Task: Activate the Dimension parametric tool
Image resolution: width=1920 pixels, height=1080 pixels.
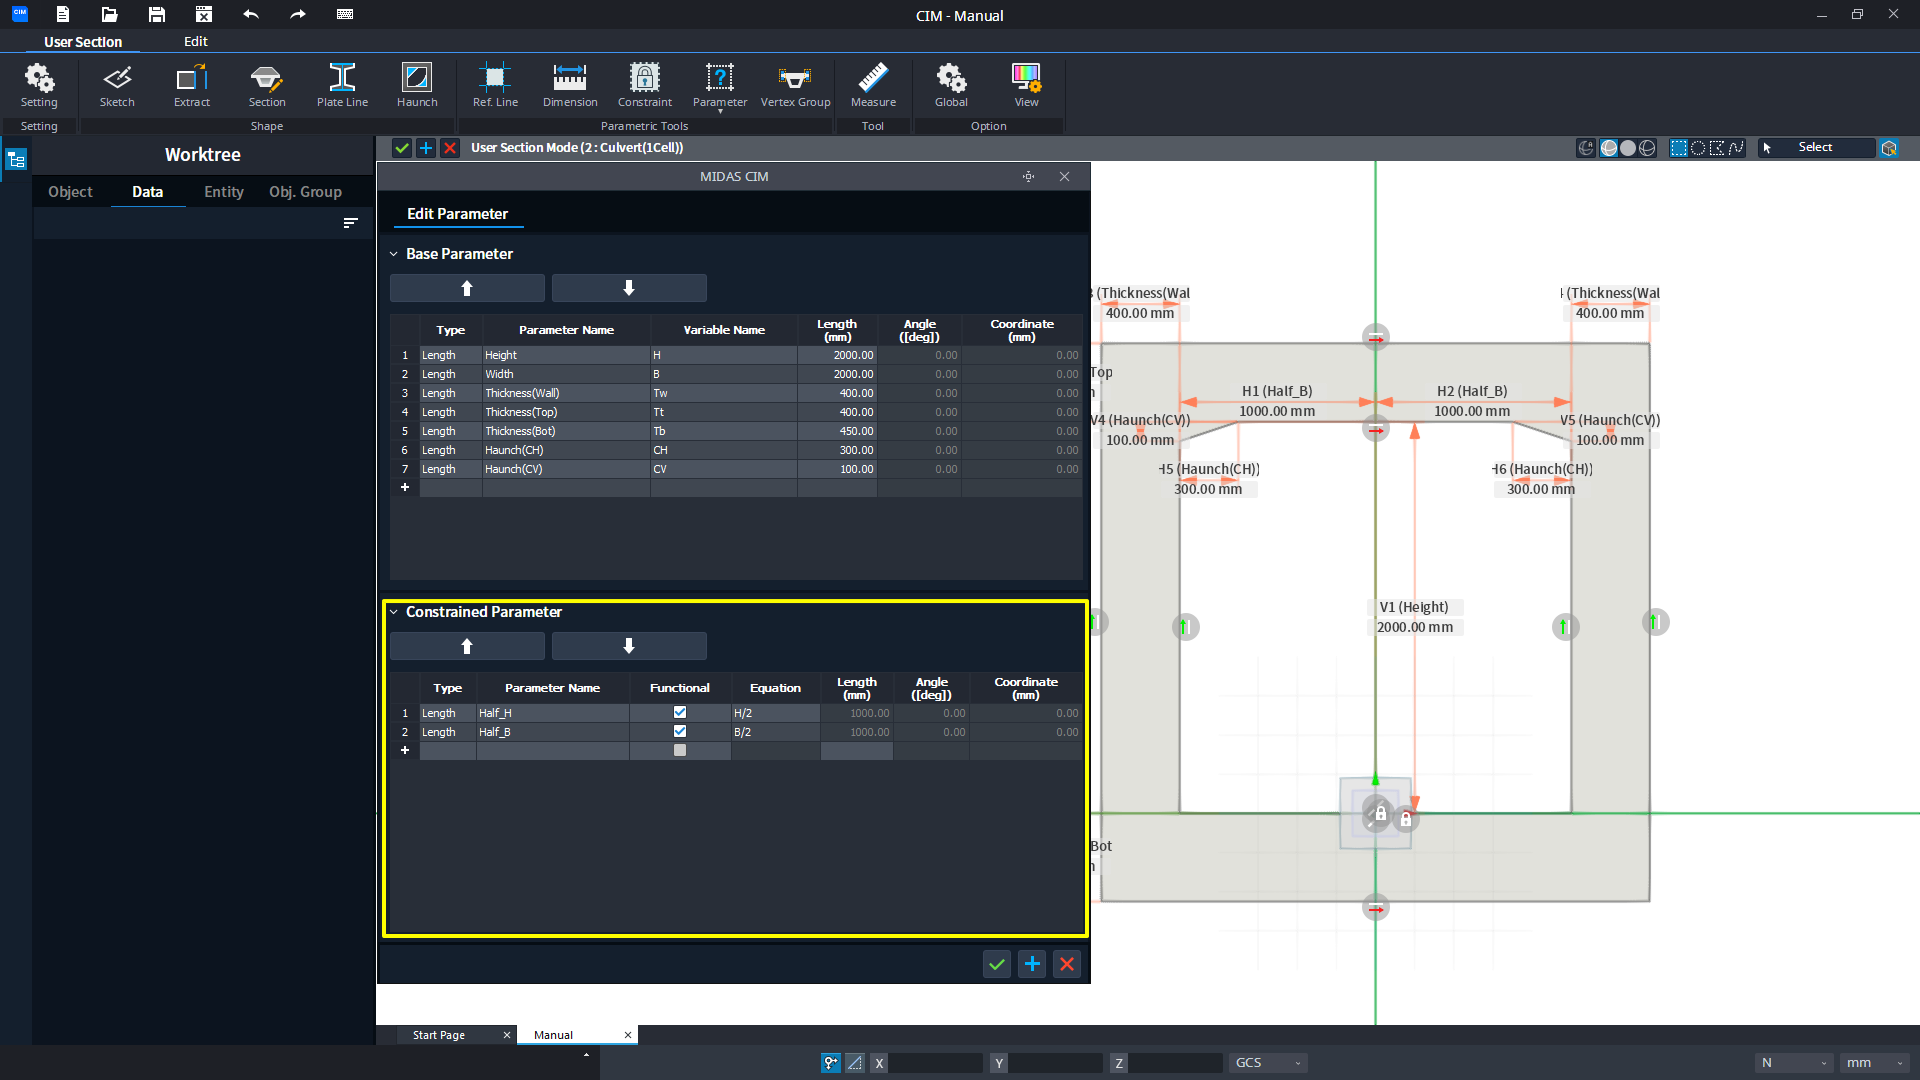Action: 570,86
